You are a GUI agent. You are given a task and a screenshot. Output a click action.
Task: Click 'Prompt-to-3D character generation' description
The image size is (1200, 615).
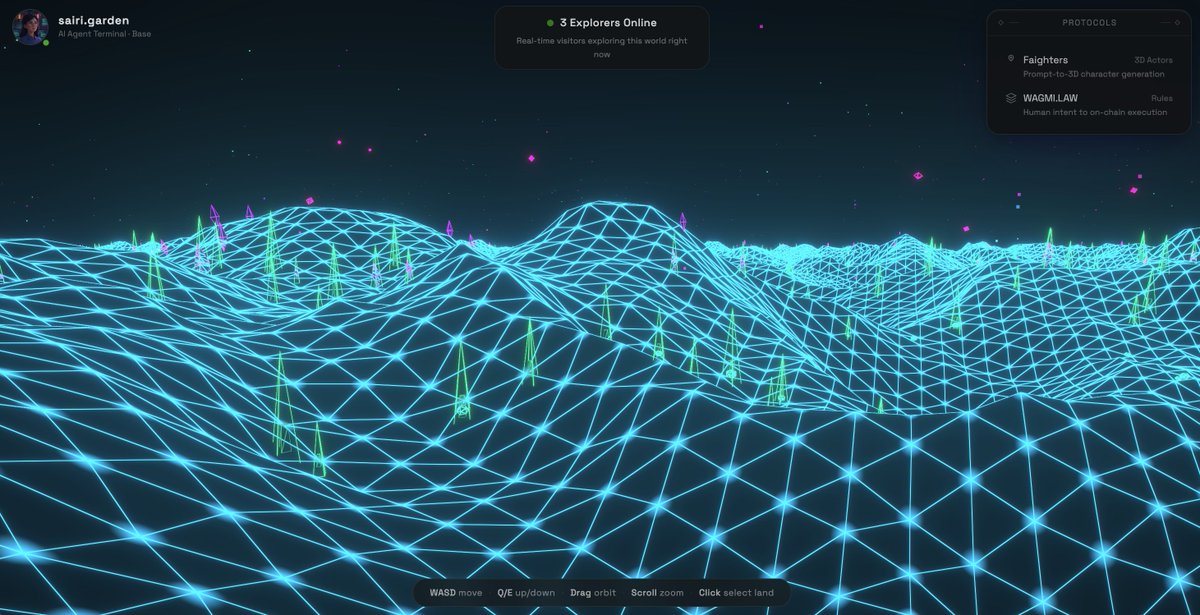(x=1093, y=74)
